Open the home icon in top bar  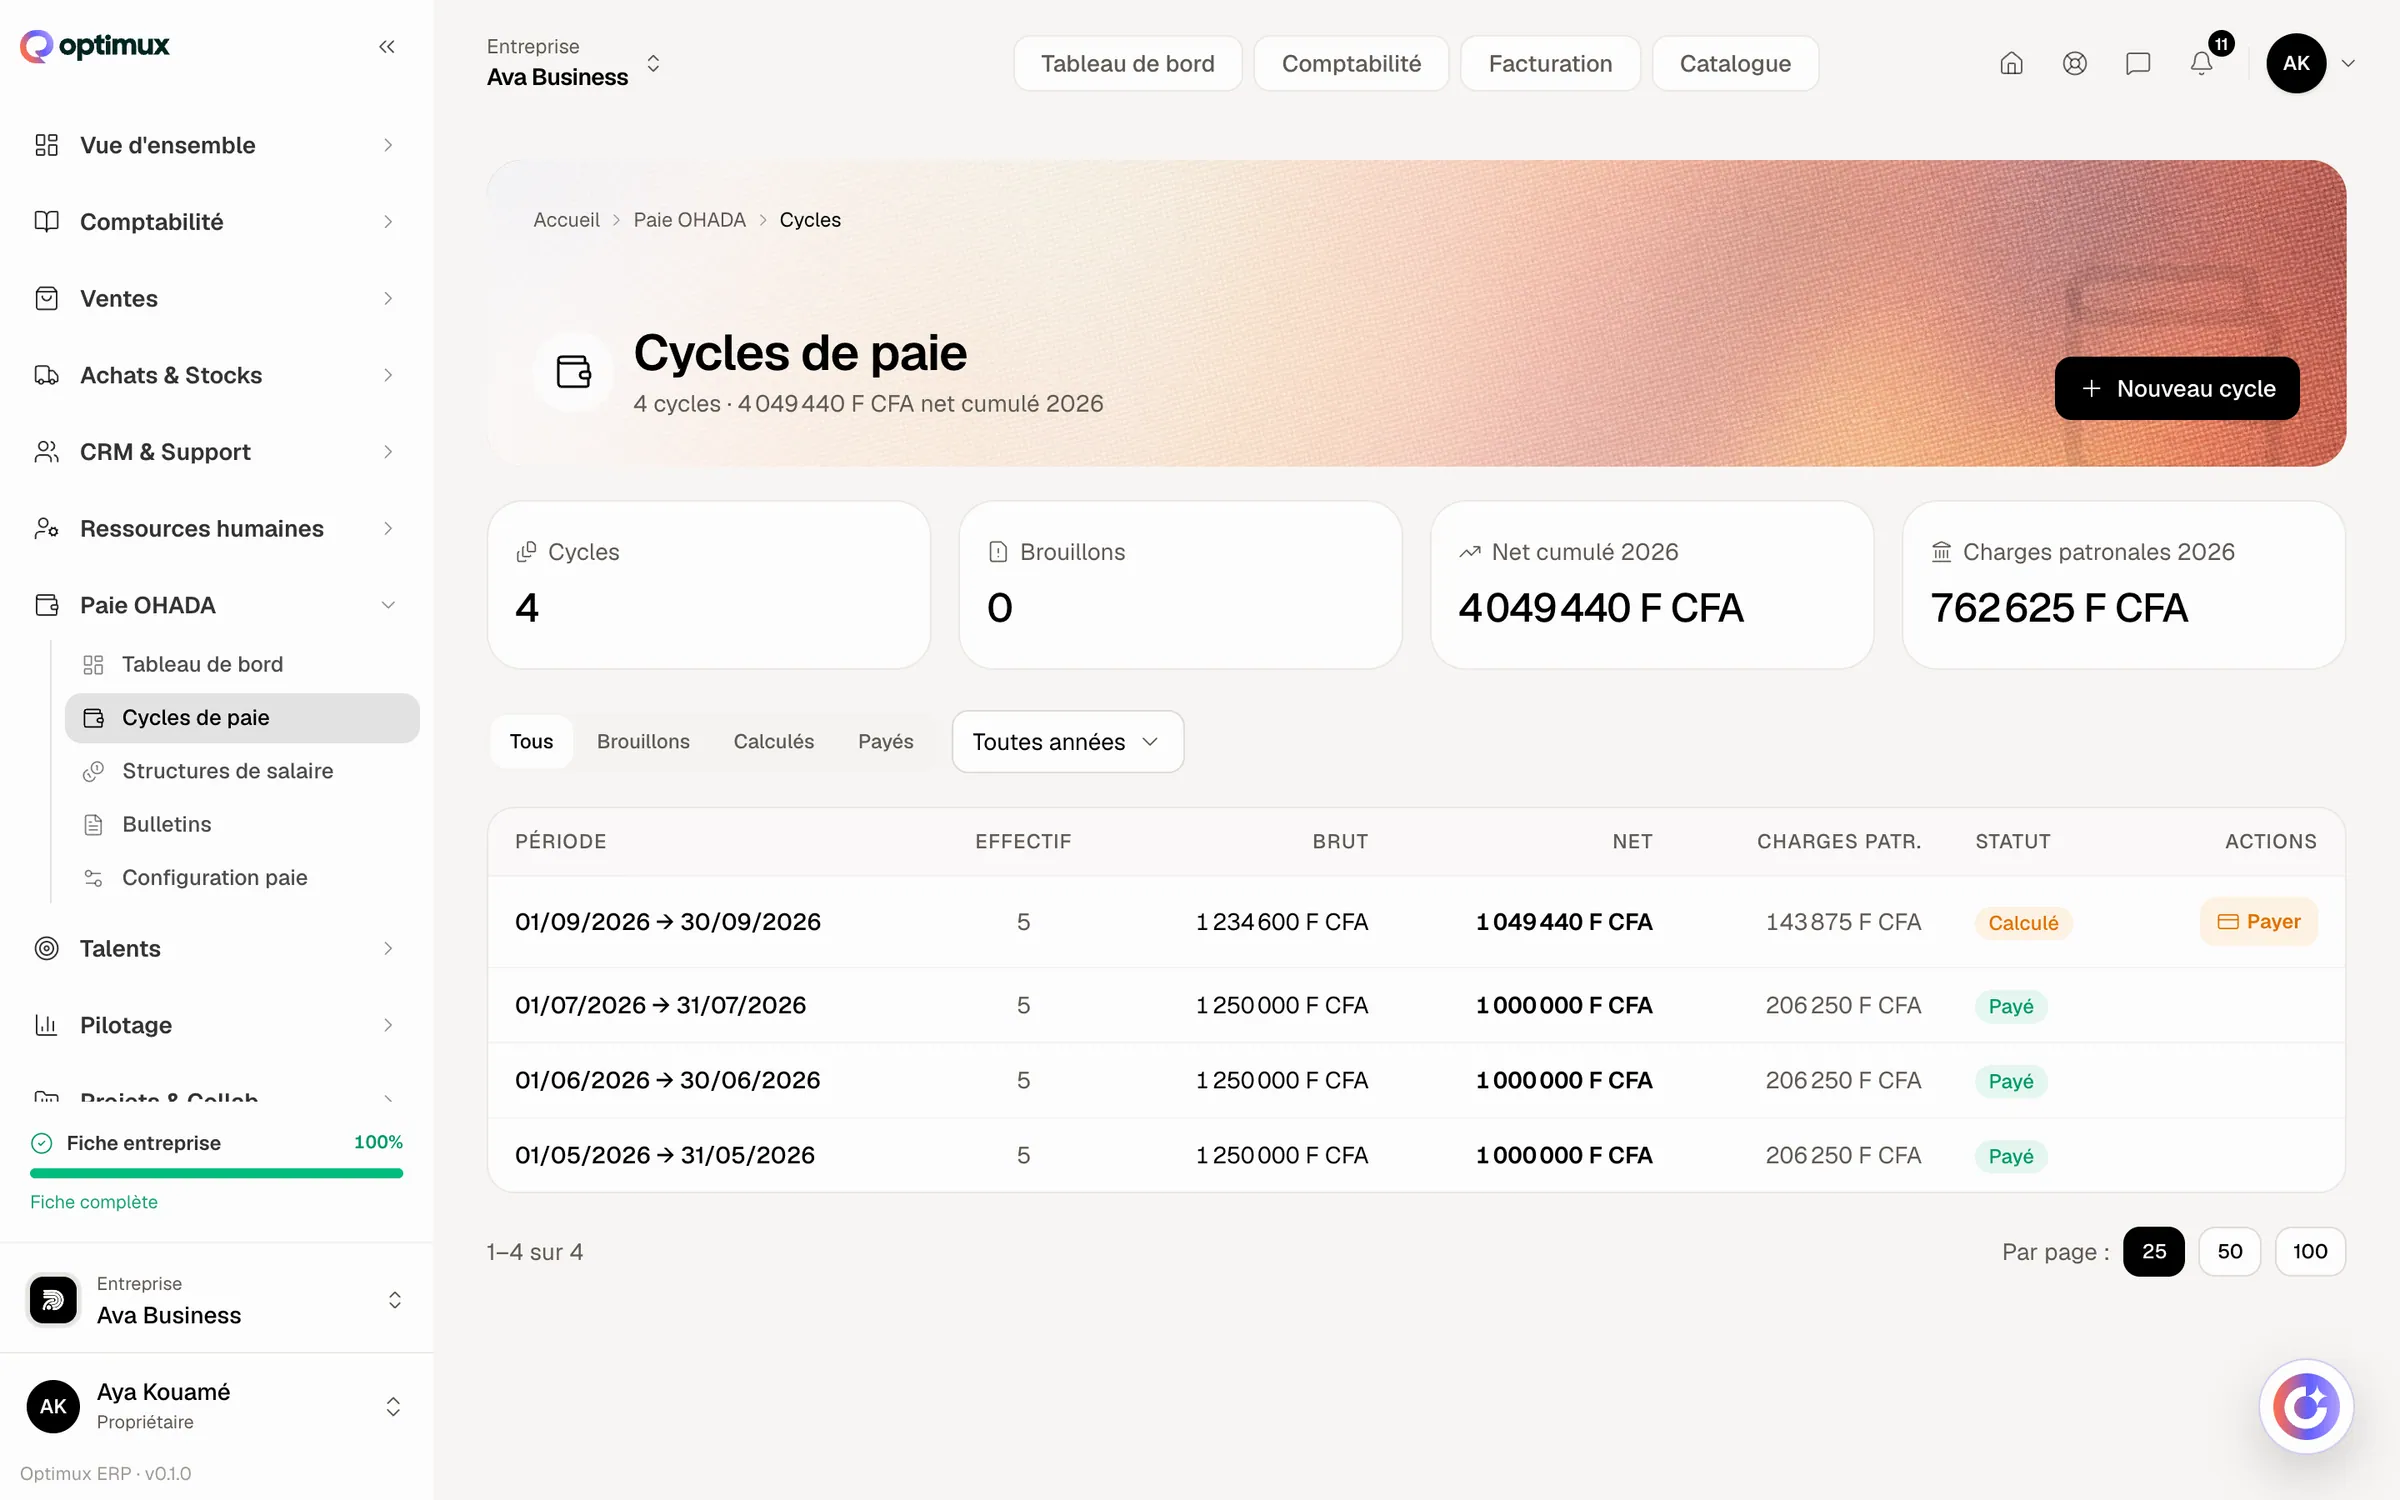tap(2011, 64)
